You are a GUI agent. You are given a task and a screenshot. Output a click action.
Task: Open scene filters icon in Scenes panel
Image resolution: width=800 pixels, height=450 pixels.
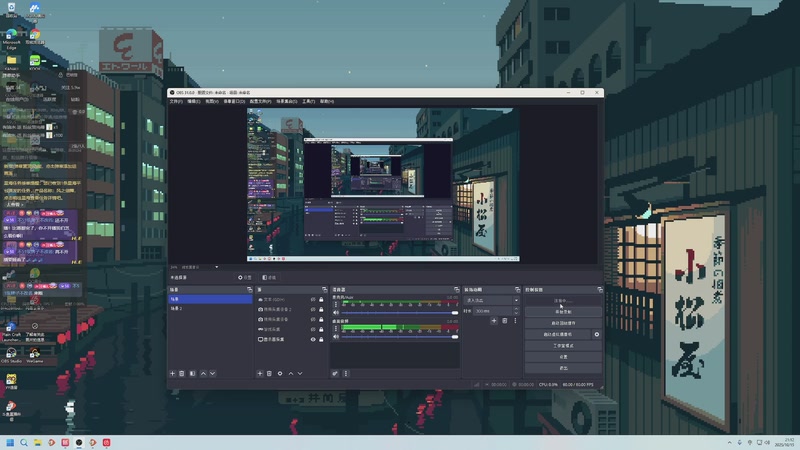tap(192, 373)
